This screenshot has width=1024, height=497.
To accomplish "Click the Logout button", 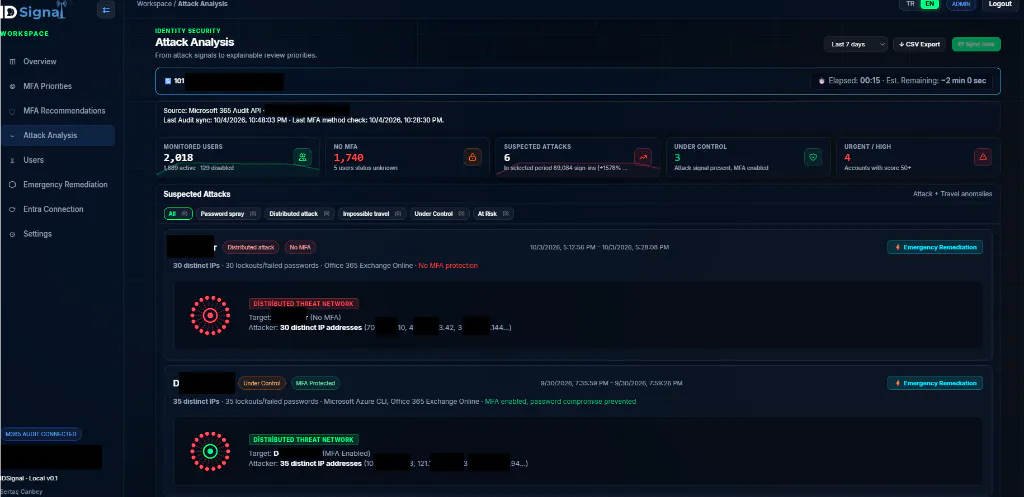I will coord(1000,5).
